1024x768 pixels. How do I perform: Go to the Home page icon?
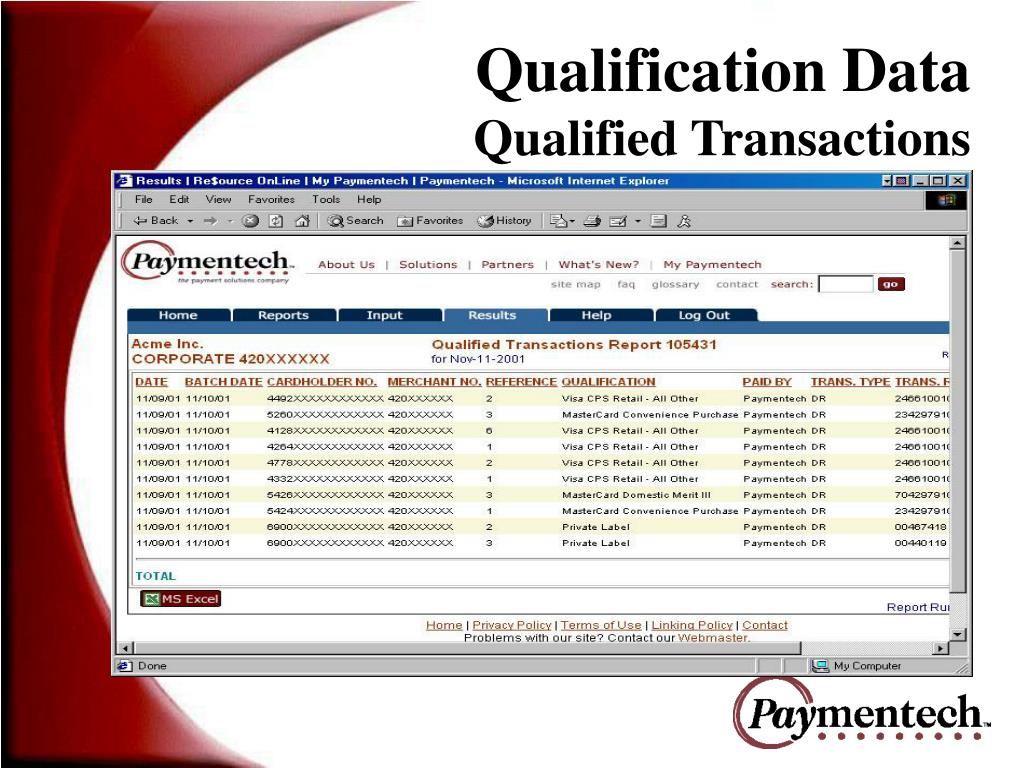click(302, 221)
